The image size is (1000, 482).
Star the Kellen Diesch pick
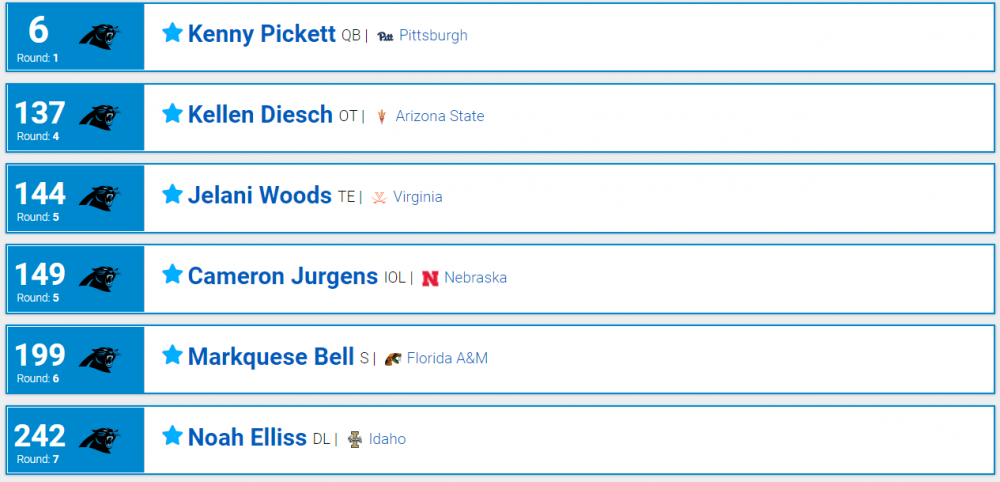[x=173, y=114]
